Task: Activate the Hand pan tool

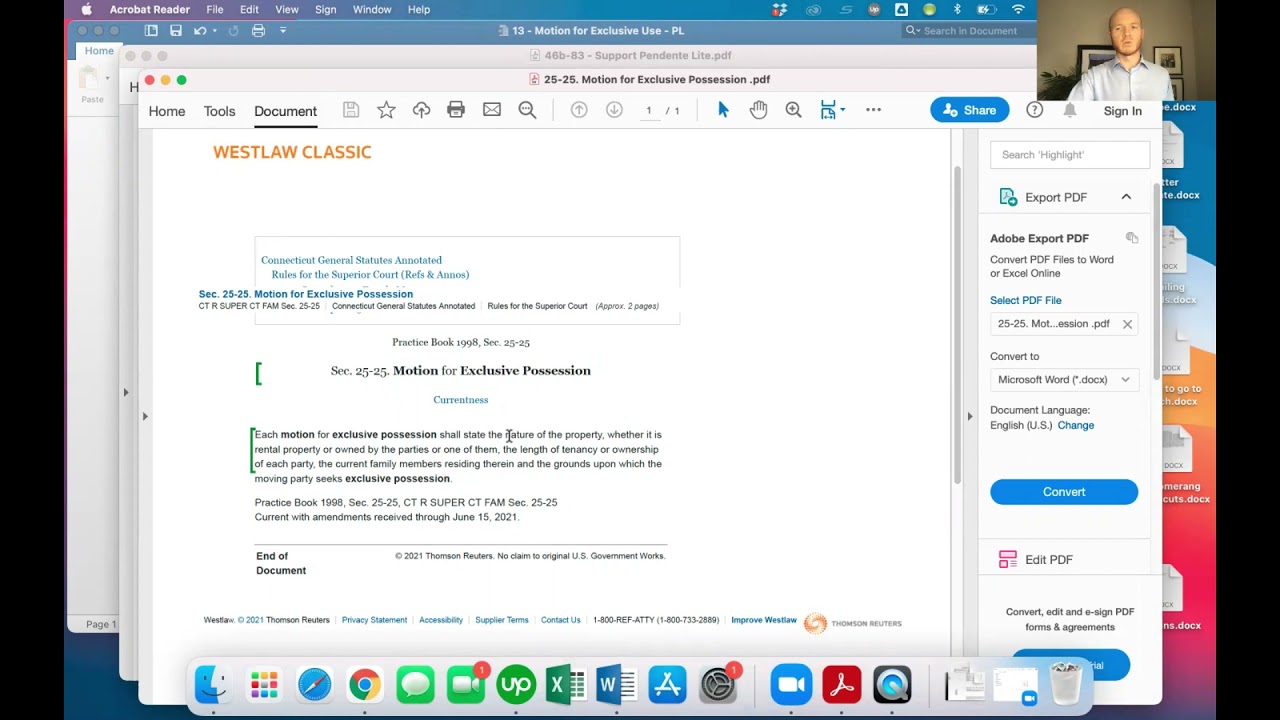Action: point(759,110)
